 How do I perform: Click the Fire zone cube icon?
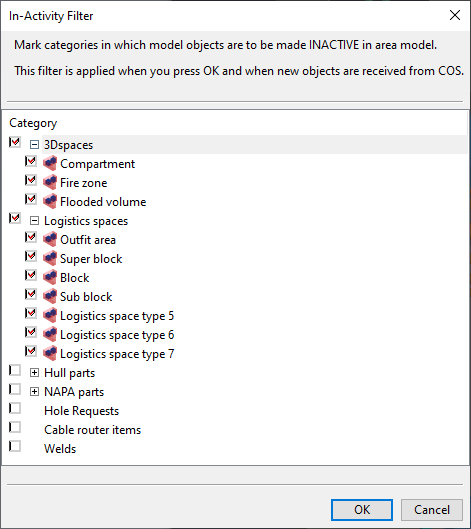[50, 183]
